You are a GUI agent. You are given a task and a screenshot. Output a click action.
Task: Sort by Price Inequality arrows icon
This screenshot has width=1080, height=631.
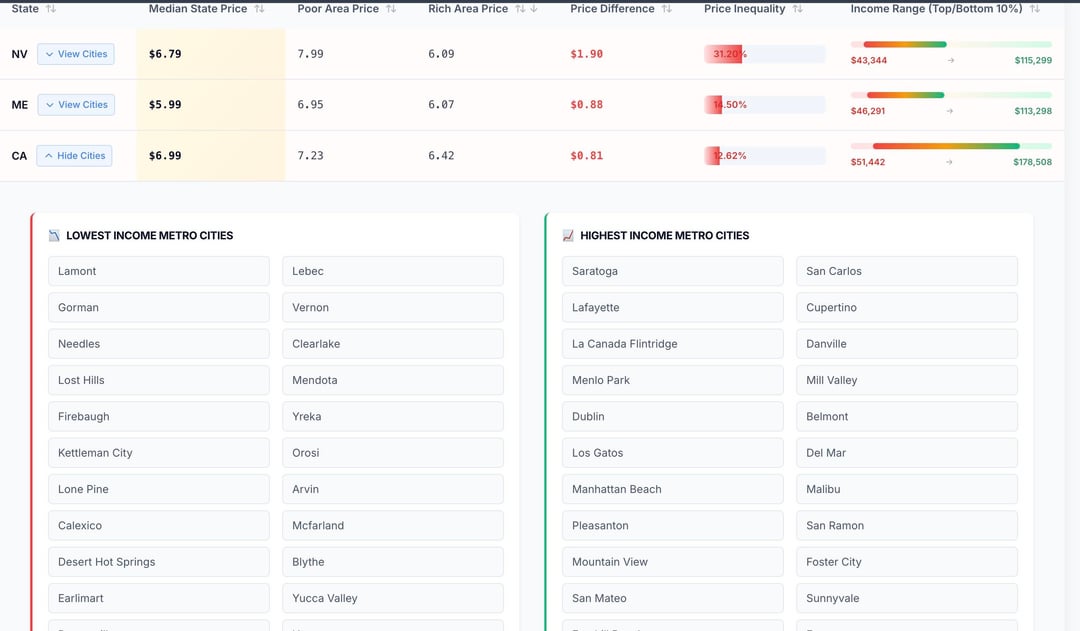point(797,9)
